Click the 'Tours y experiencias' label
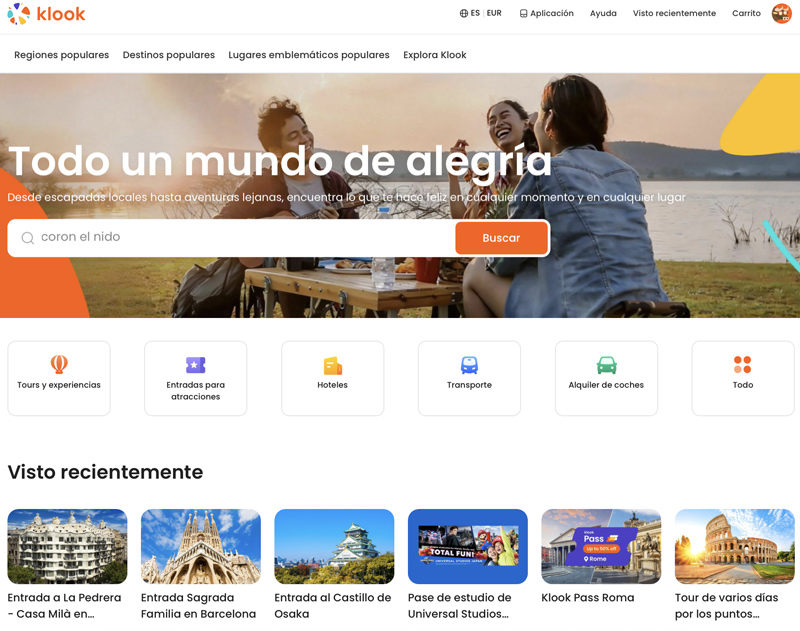The height and width of the screenshot is (631, 800). [x=59, y=385]
